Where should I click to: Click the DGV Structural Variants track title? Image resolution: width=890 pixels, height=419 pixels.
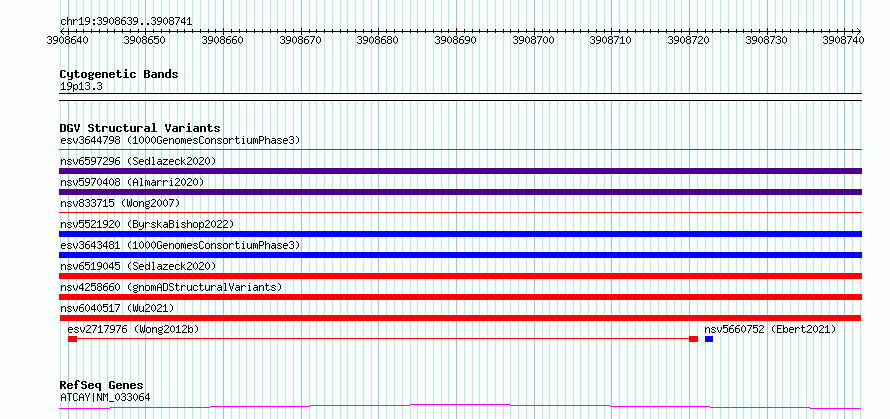pyautogui.click(x=140, y=128)
